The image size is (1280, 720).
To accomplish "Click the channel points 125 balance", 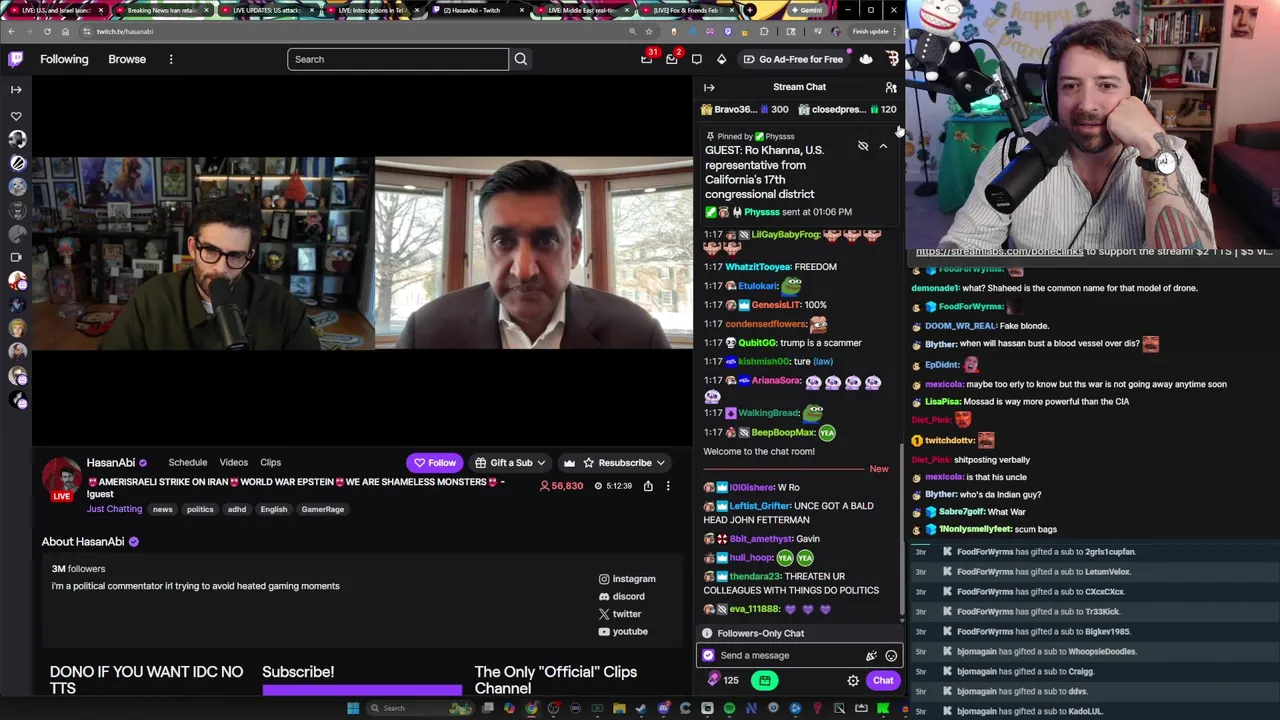I will point(723,680).
